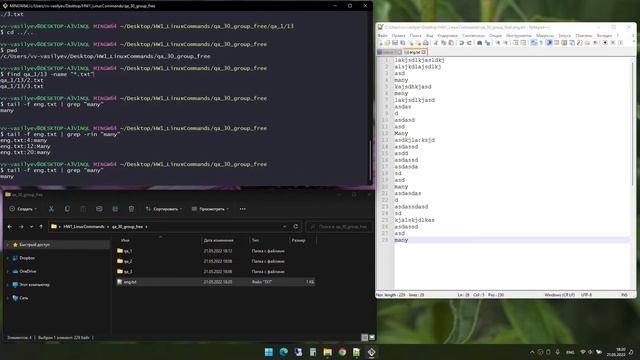640x360 pixels.
Task: Click the Save icon in Notepad++ toolbar
Action: pos(395,42)
